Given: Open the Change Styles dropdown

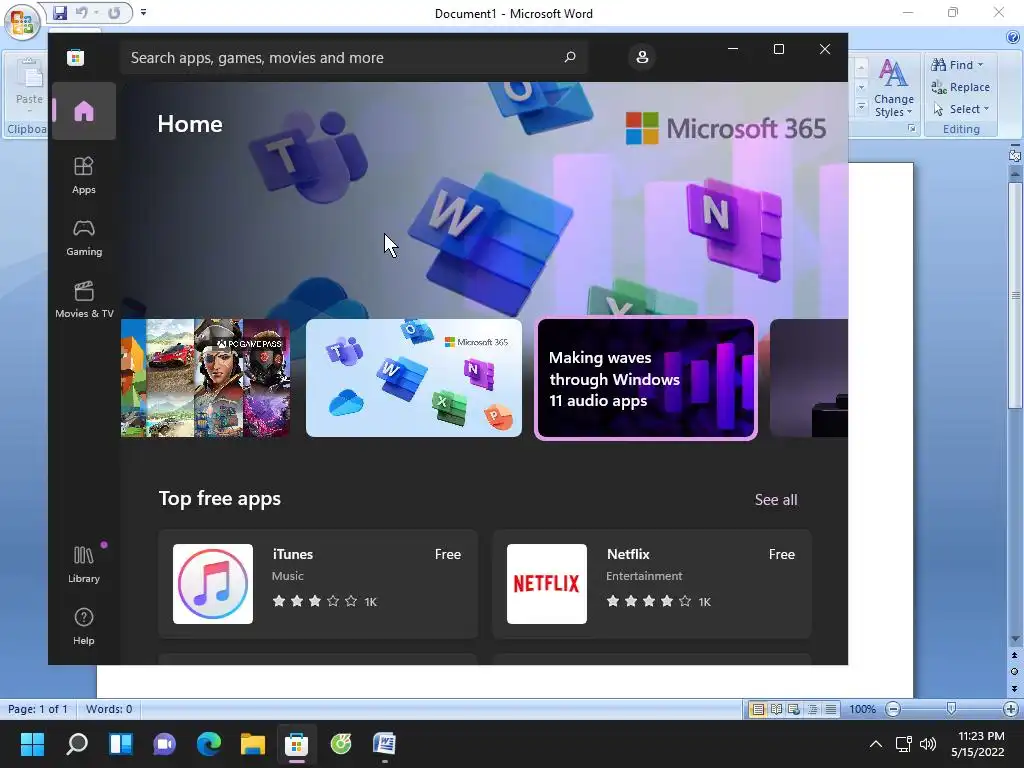Looking at the screenshot, I should [893, 87].
